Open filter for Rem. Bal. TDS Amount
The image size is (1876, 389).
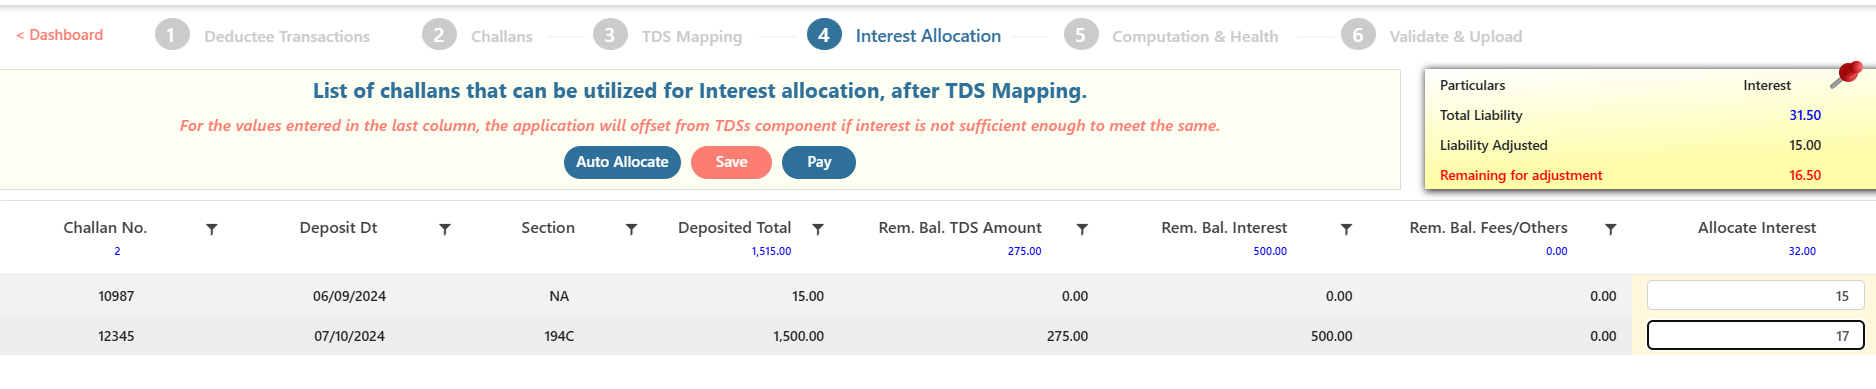pyautogui.click(x=1082, y=229)
